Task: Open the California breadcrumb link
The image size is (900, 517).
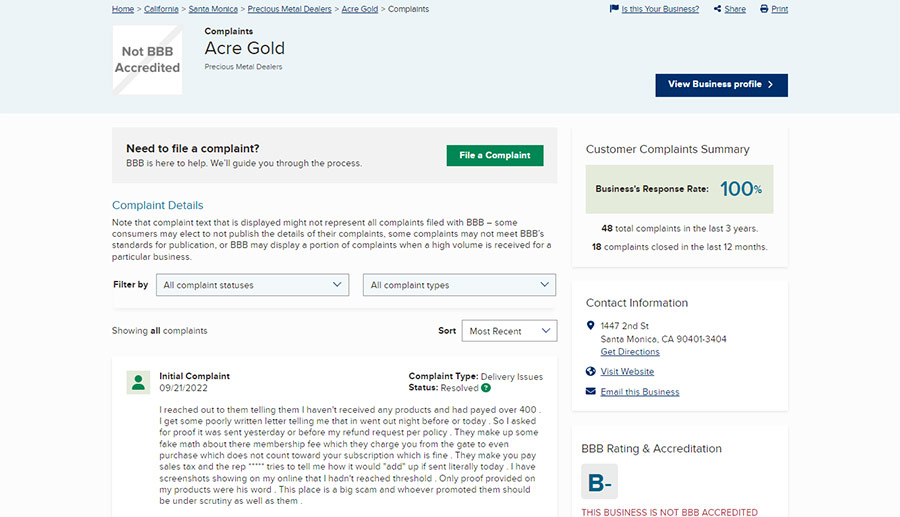Action: click(x=161, y=9)
